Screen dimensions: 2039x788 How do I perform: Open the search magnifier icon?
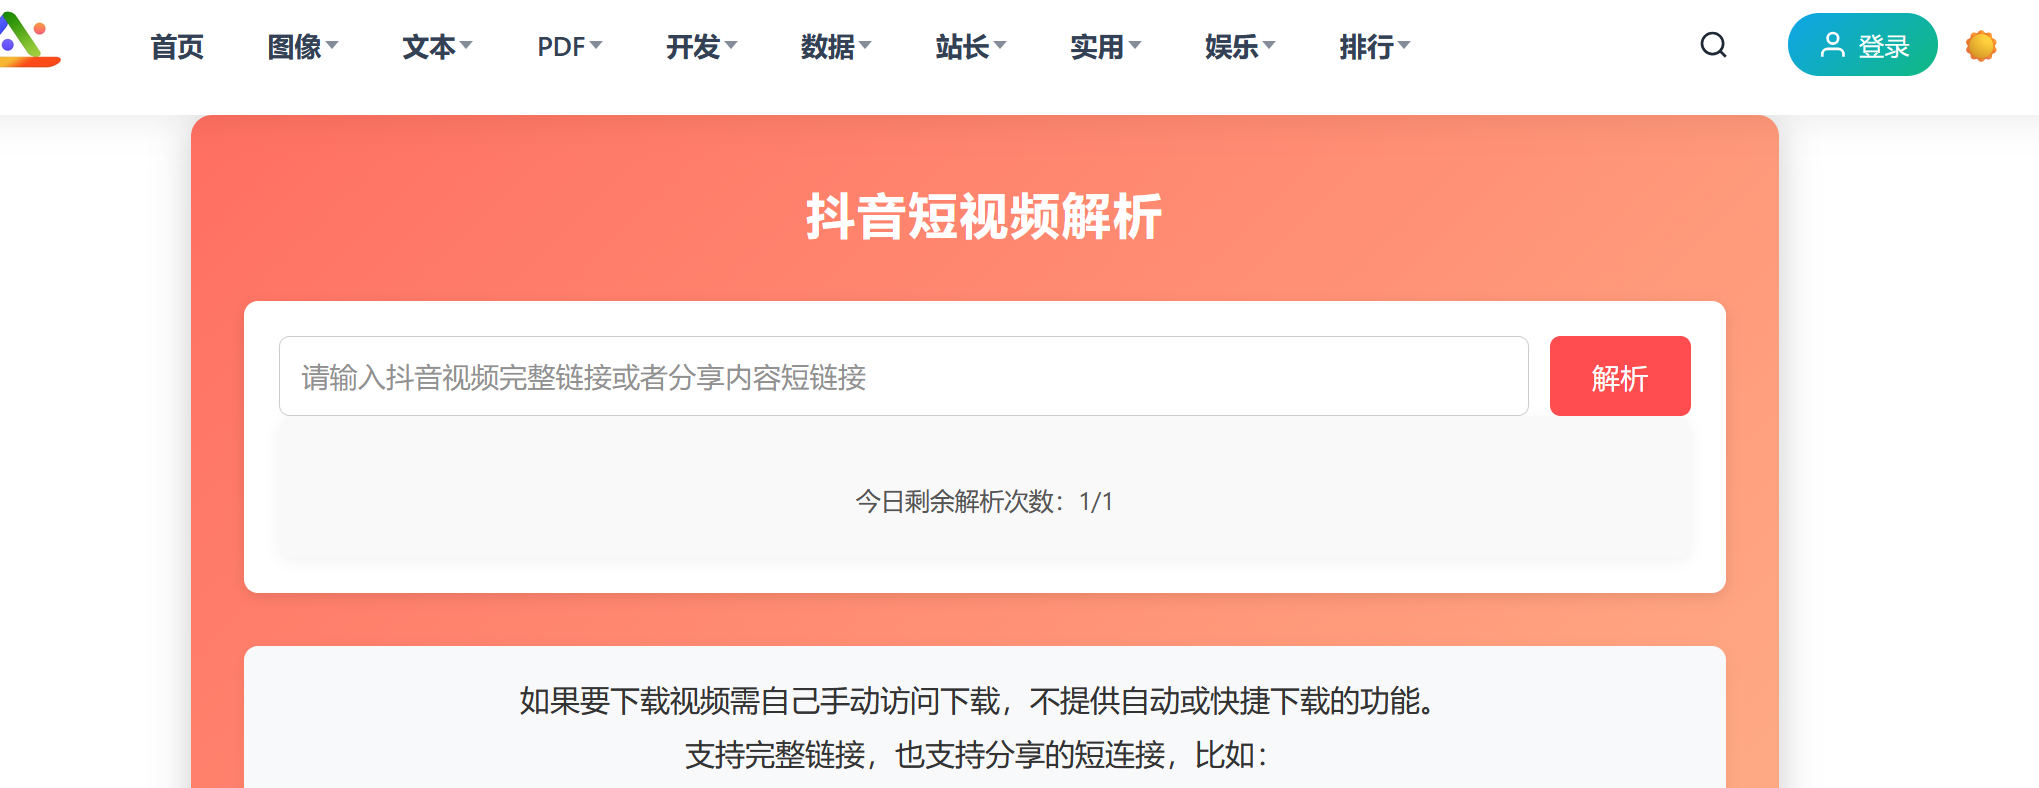(1713, 45)
